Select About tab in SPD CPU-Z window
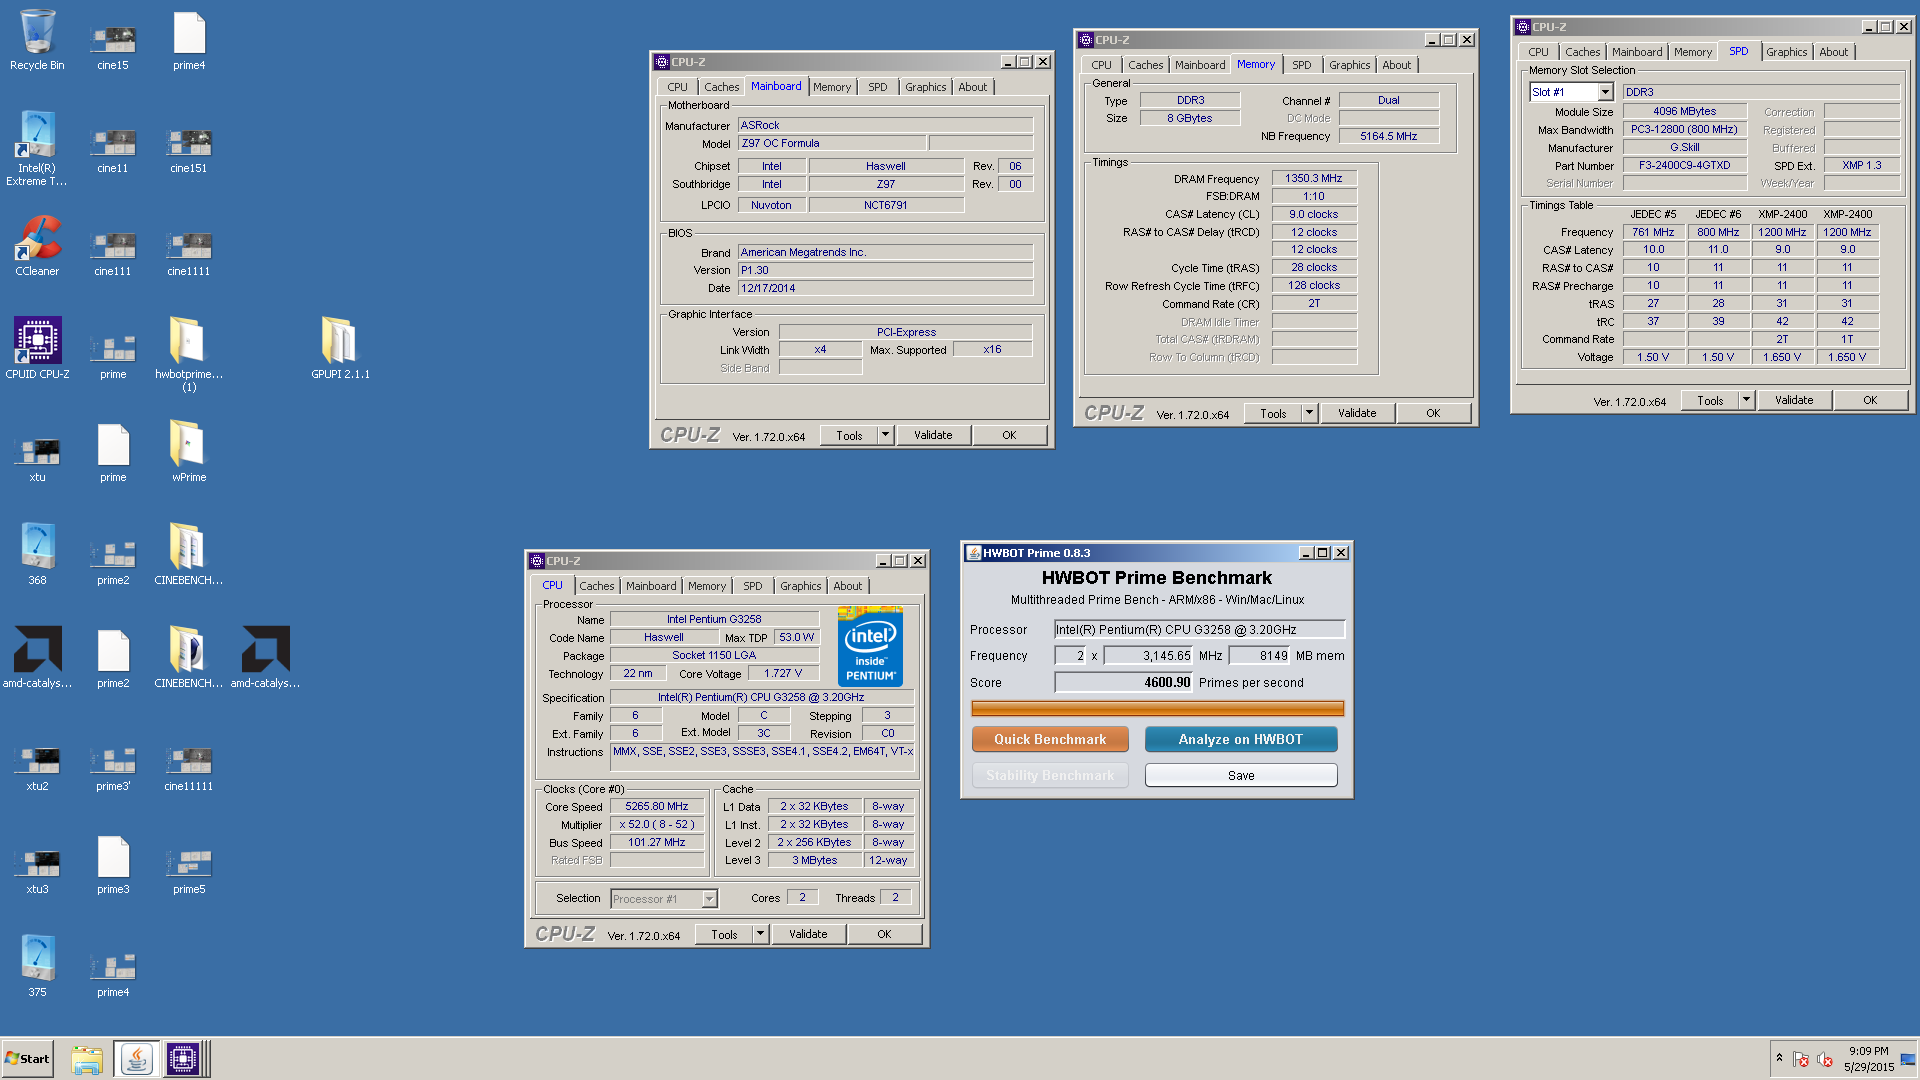This screenshot has width=1920, height=1080. click(1833, 52)
